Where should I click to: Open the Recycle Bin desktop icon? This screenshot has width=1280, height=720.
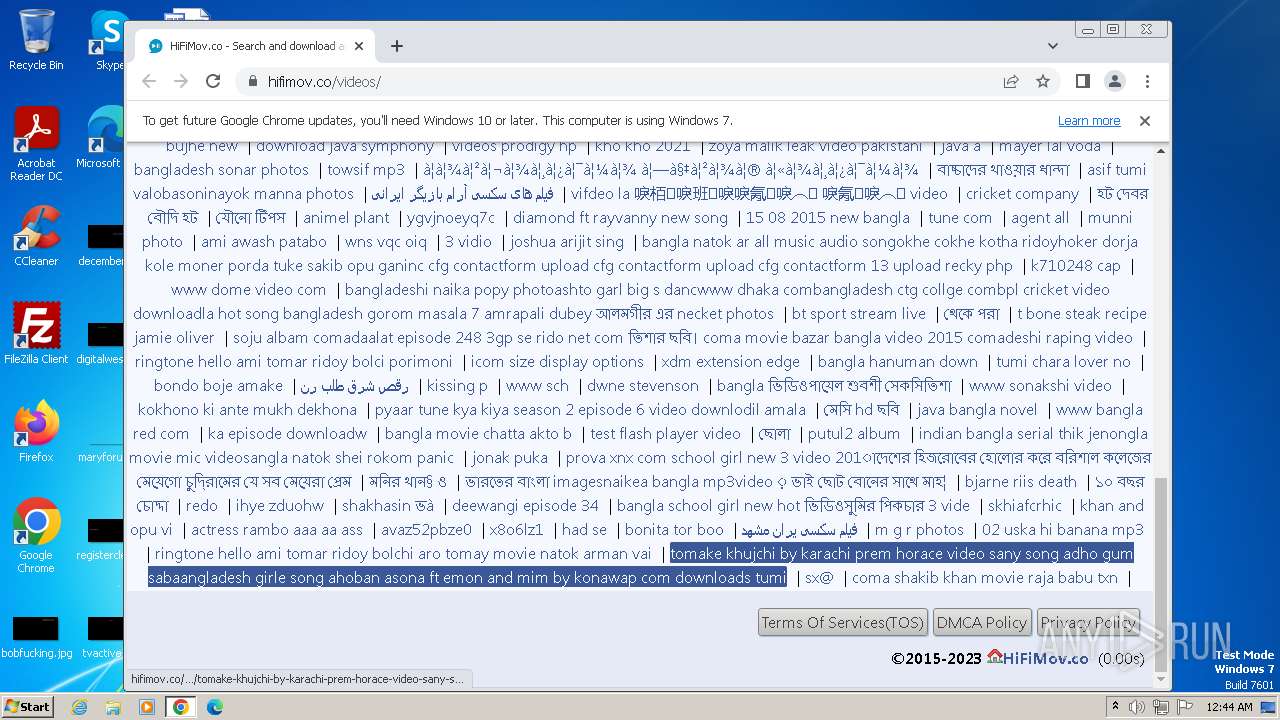coord(36,40)
